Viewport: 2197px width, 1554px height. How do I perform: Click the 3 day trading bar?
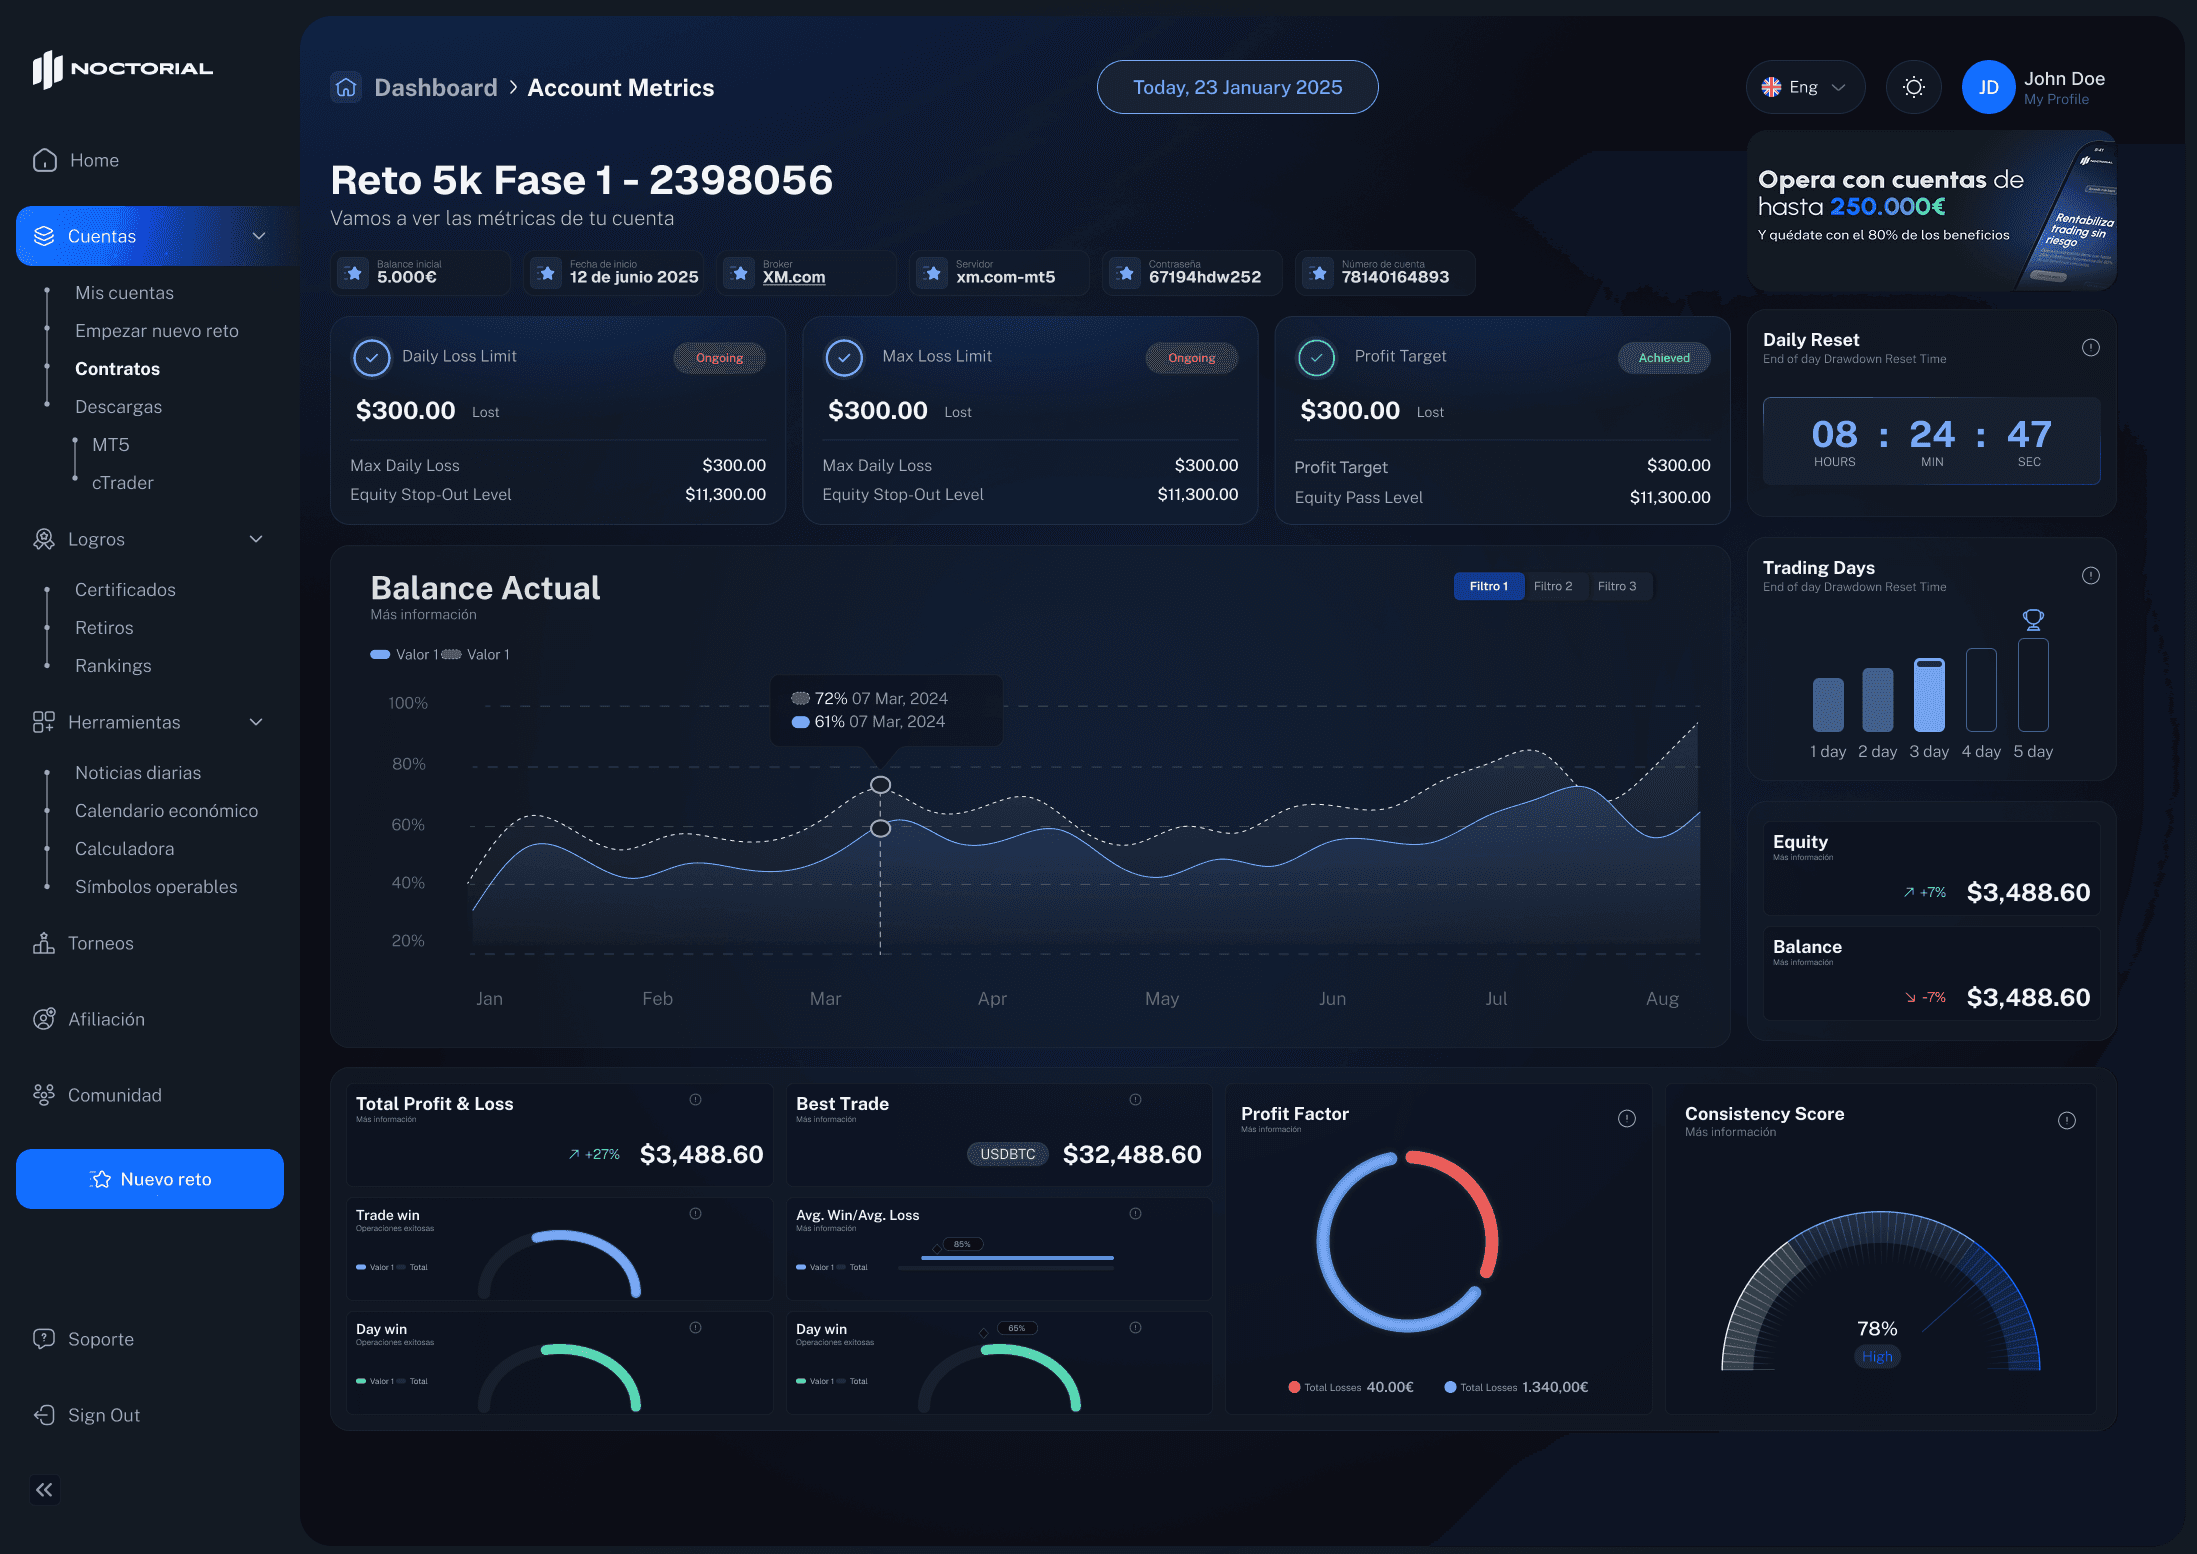[x=1928, y=695]
